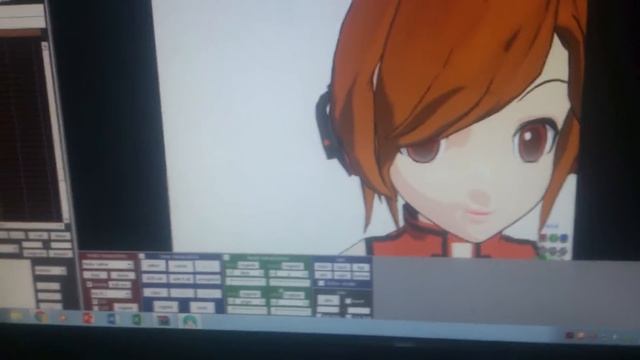This screenshot has height=360, width=640.
Task: Open the second dropdown in the red model panel
Action: tap(110, 294)
